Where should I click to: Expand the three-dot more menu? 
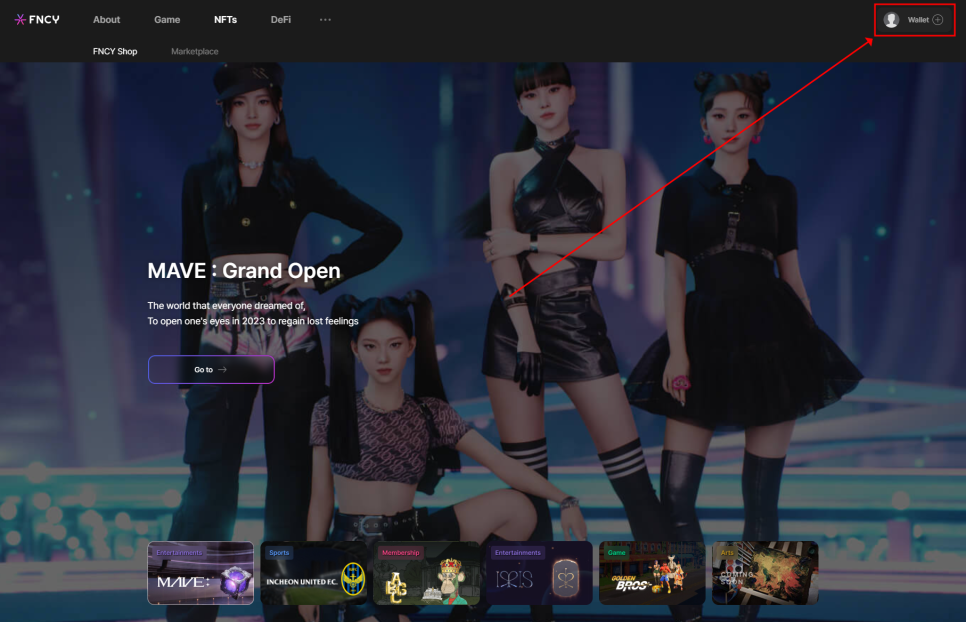pos(325,20)
